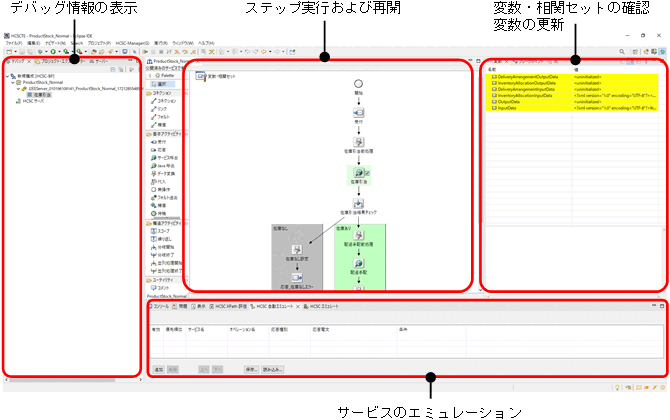Viewport: 670px width, 420px height.
Task: Click the green Resume debug toolbar icon
Action: click(145, 52)
